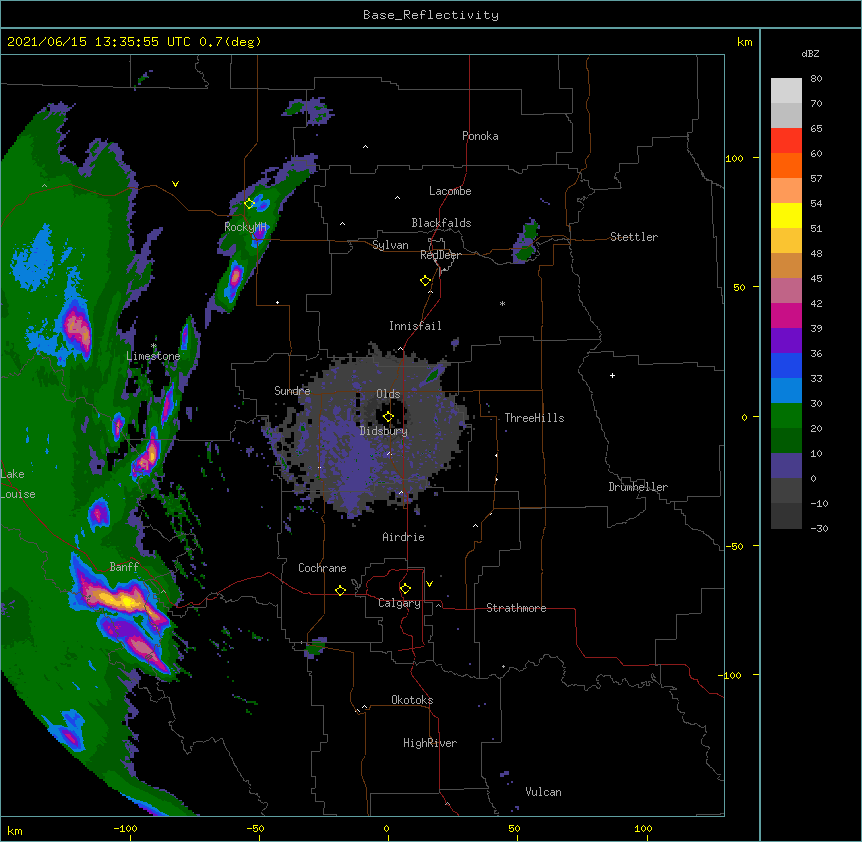Click the magenta 39–42 dBZ legend swatch
This screenshot has width=862, height=842.
click(x=786, y=315)
